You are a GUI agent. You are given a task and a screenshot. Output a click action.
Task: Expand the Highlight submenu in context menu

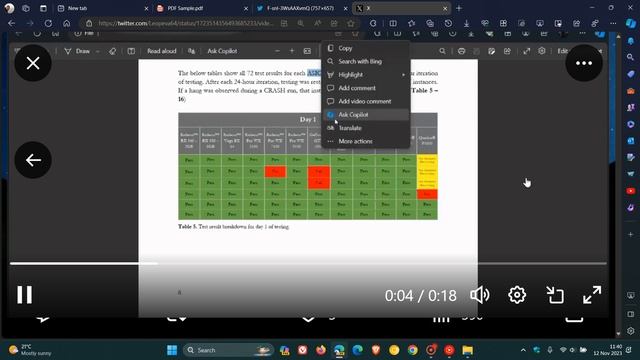[366, 75]
